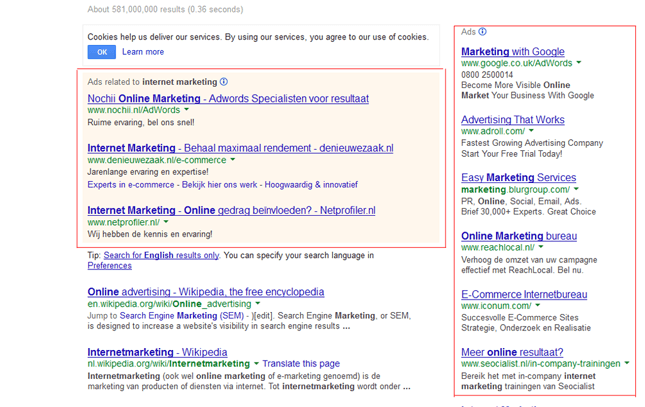The height and width of the screenshot is (407, 645).
Task: Click the www.nochii.nl/AdWords green URL
Action: 134,110
